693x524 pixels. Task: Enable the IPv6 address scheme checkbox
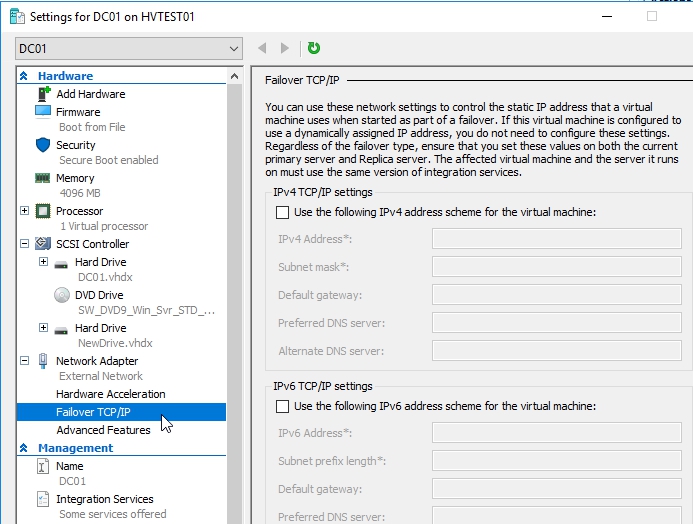pos(282,406)
